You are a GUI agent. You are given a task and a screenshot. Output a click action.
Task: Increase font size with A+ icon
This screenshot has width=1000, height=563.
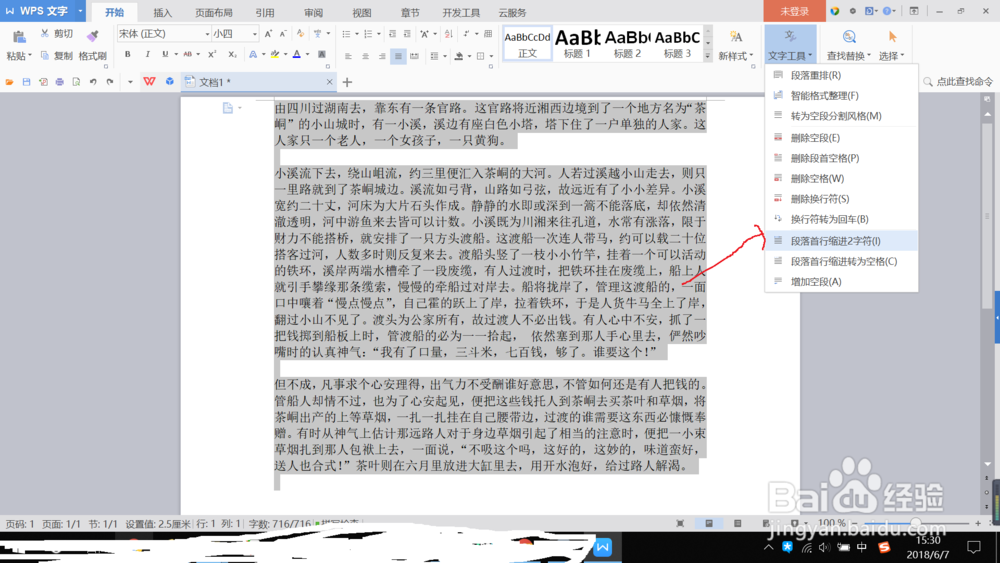tap(268, 34)
